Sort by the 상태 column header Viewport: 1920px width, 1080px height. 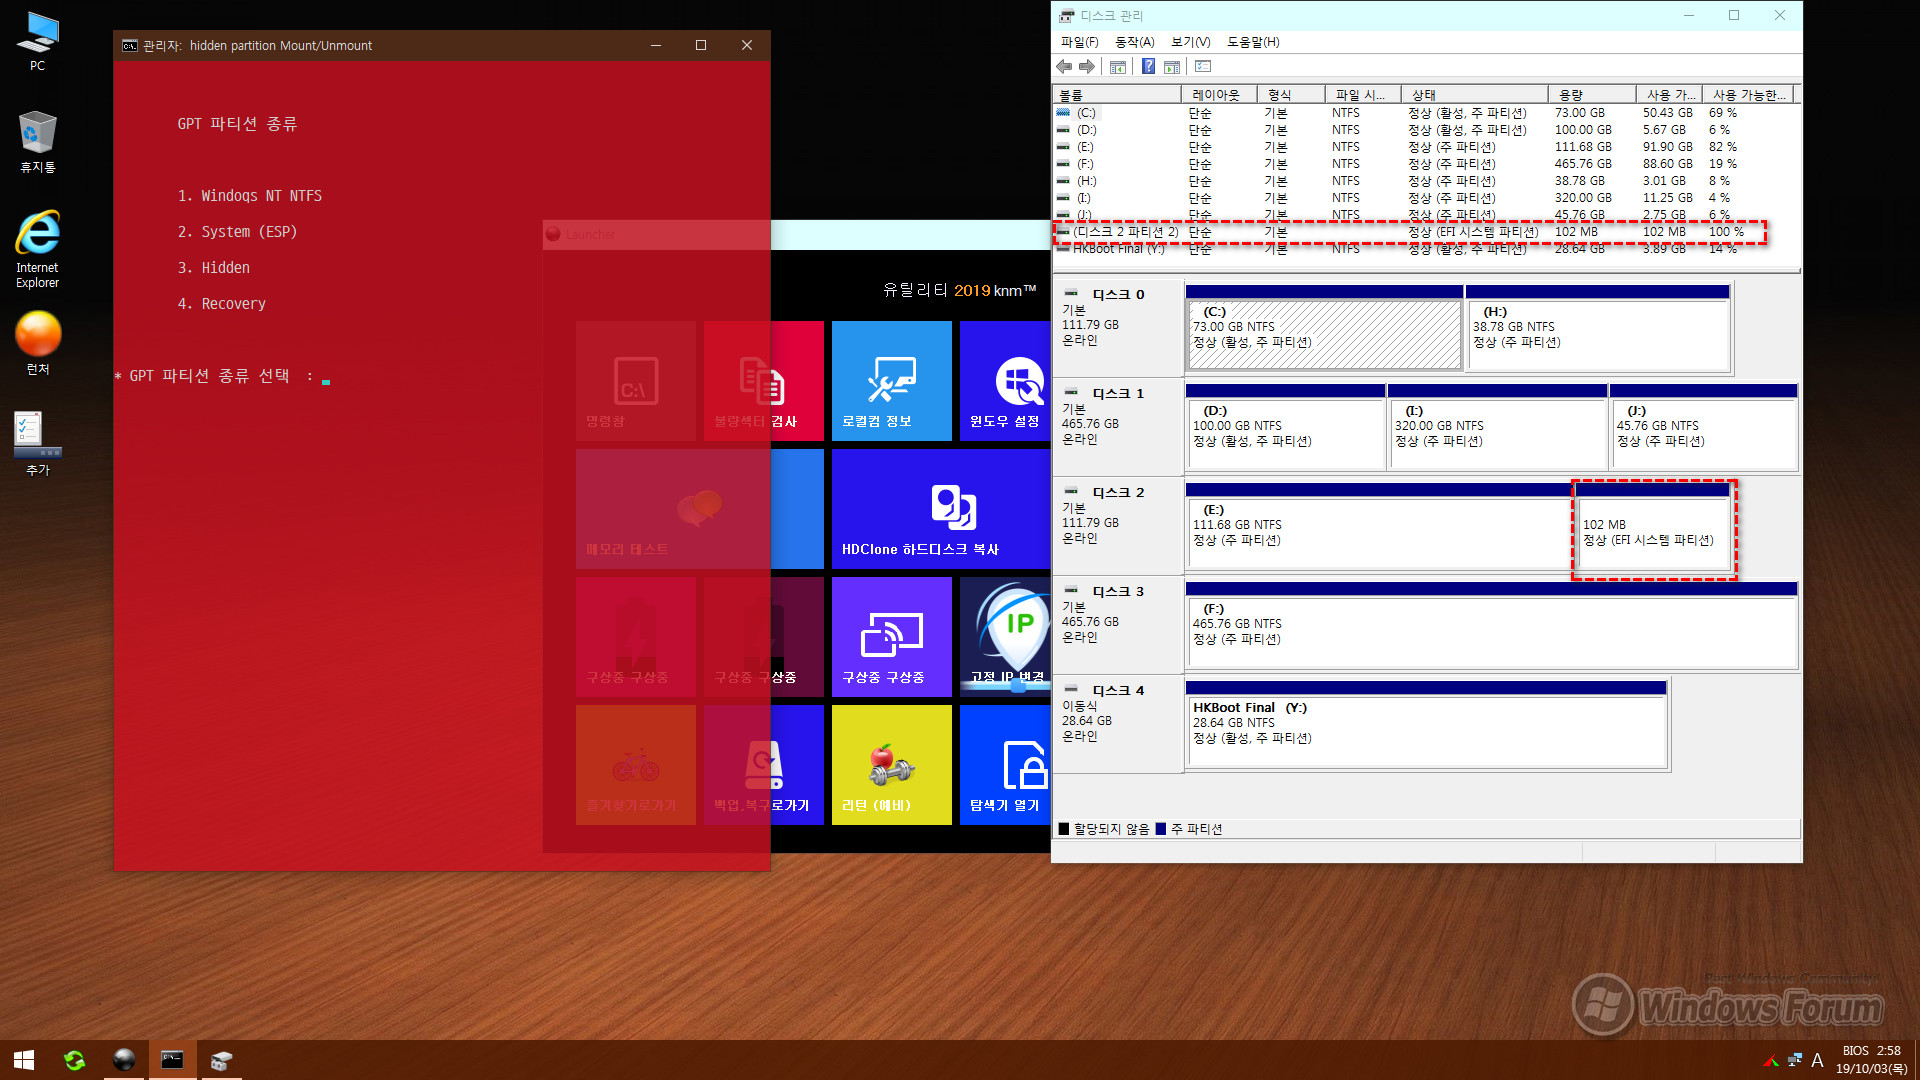click(x=1474, y=95)
